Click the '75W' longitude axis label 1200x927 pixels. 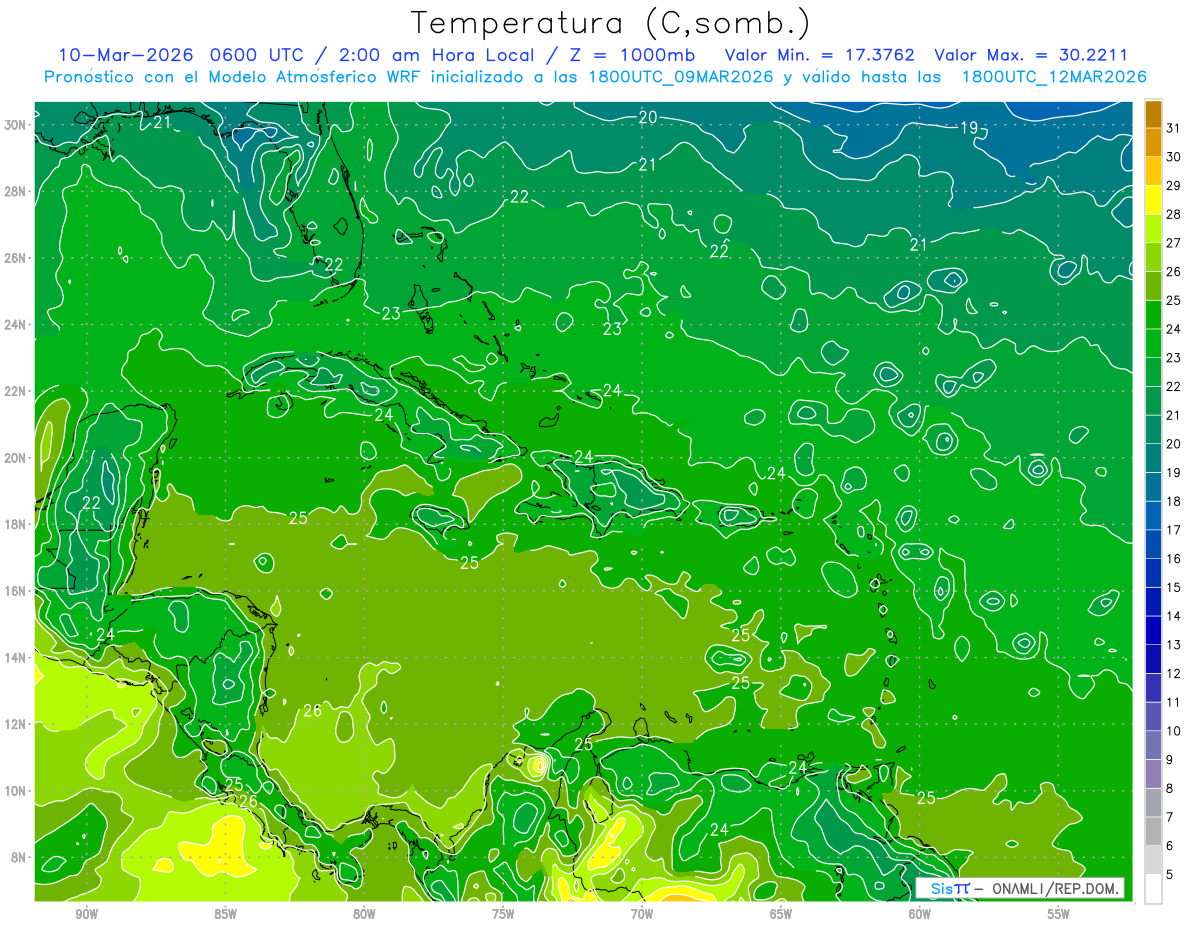pos(503,914)
